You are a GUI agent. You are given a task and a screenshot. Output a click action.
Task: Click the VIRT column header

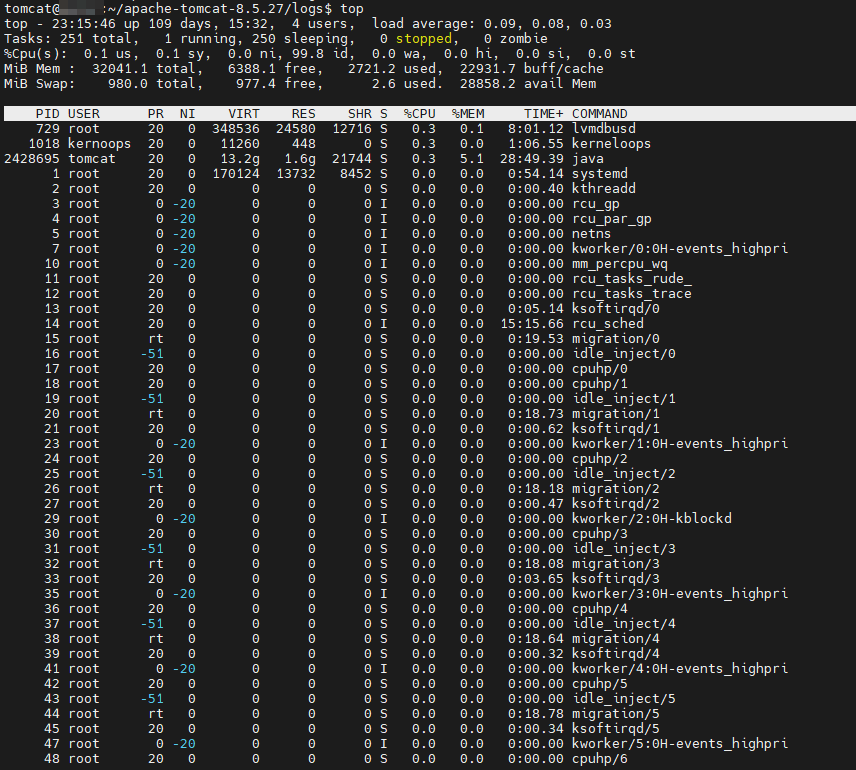(x=243, y=114)
